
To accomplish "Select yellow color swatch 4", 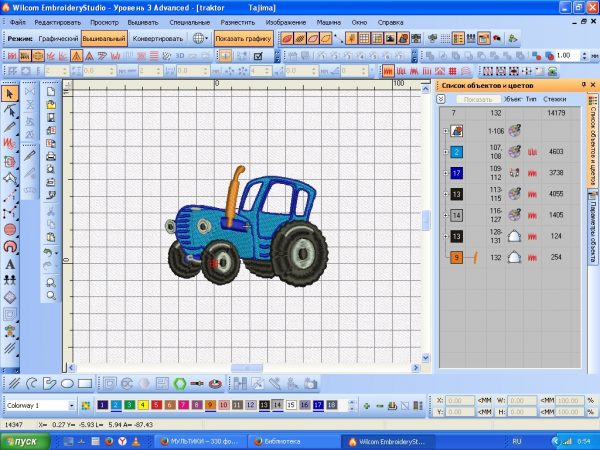I will click(143, 405).
